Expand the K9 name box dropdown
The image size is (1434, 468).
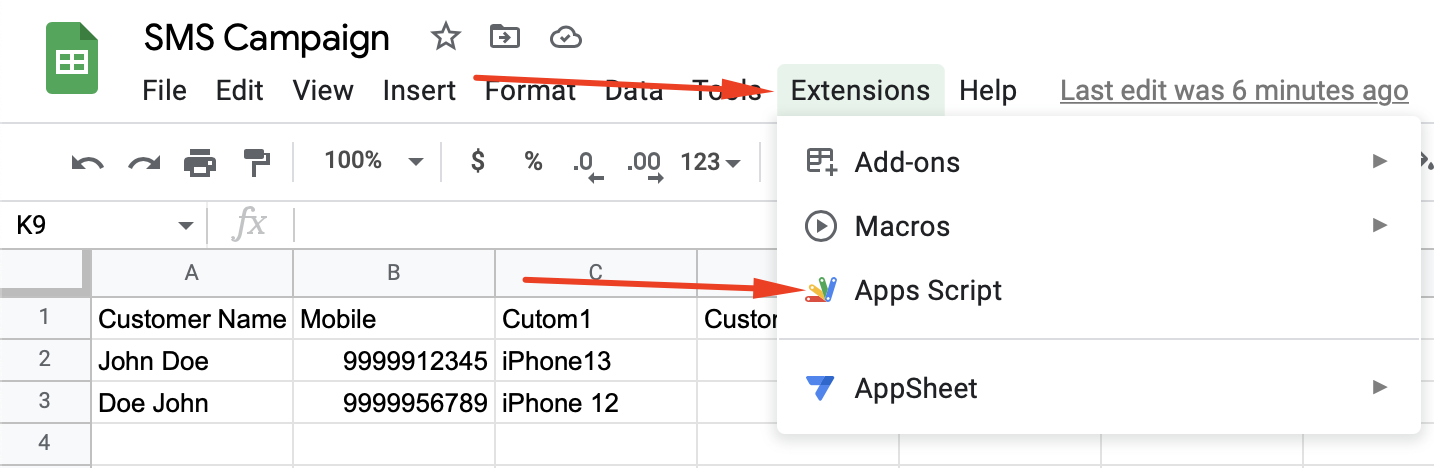coord(186,226)
